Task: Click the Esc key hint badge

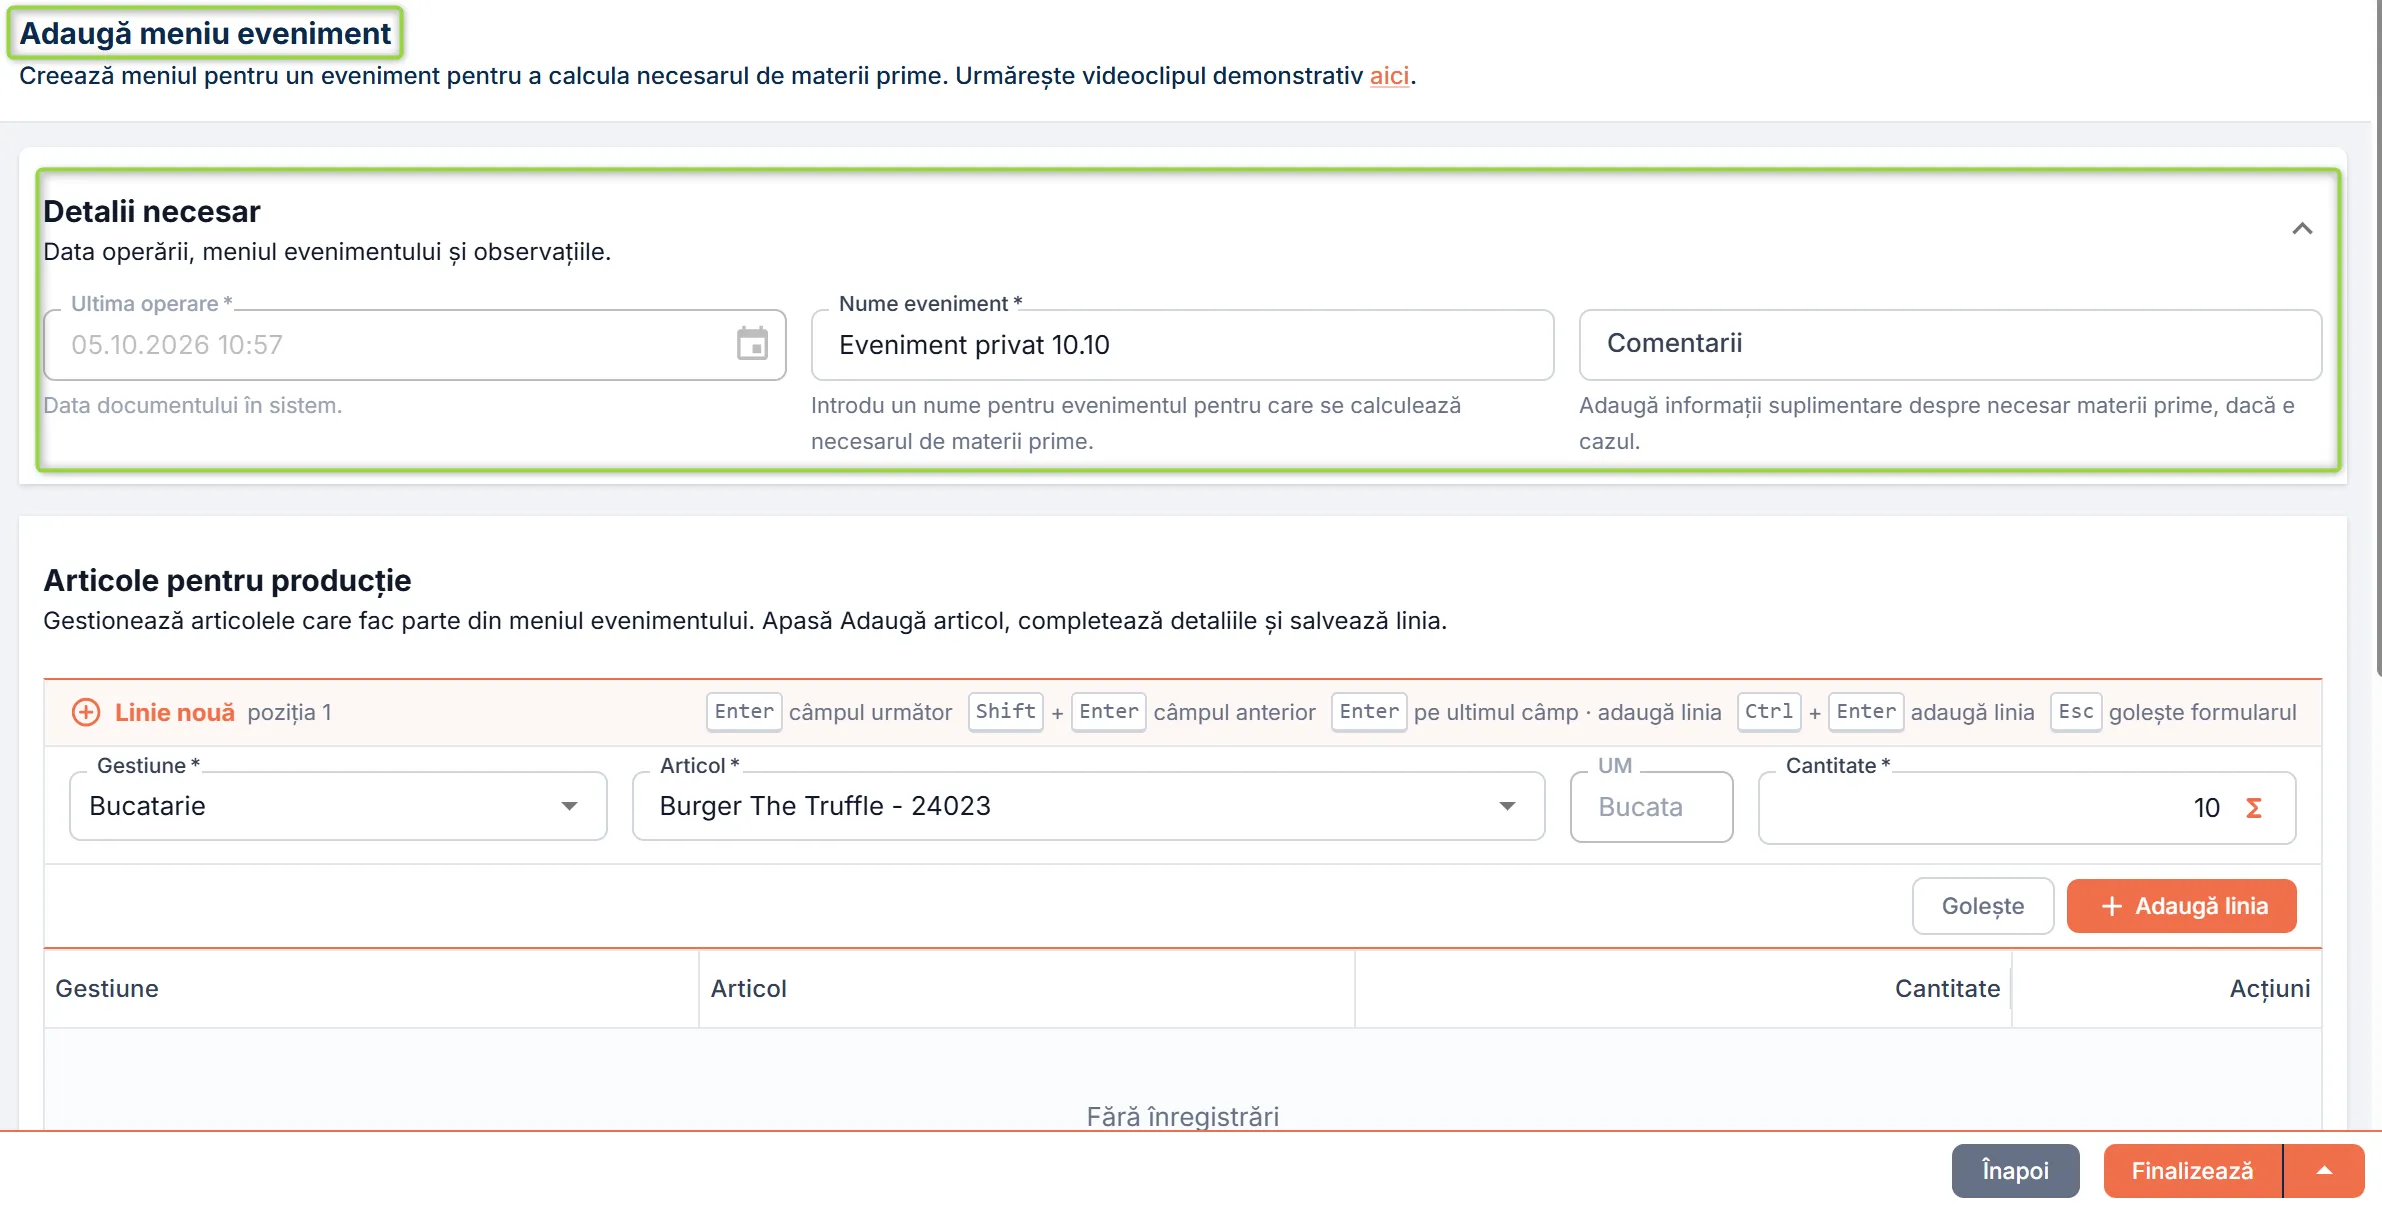Action: [2076, 712]
